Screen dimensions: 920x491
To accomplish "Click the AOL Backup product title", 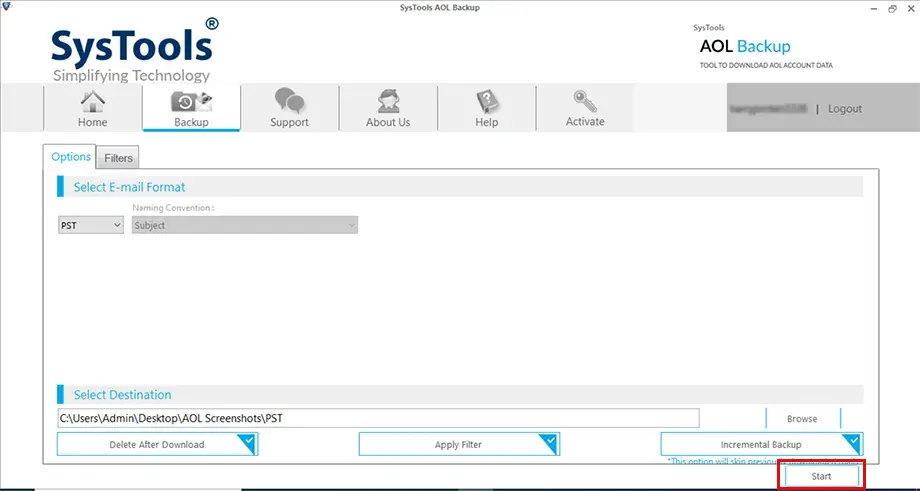I will tap(745, 46).
